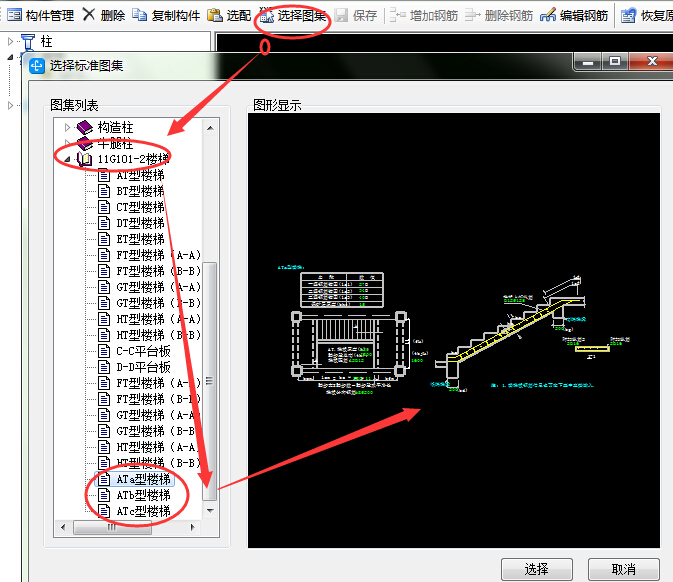Expand the 柱 node in the background tree
This screenshot has height=582, width=673.
(x=10, y=42)
